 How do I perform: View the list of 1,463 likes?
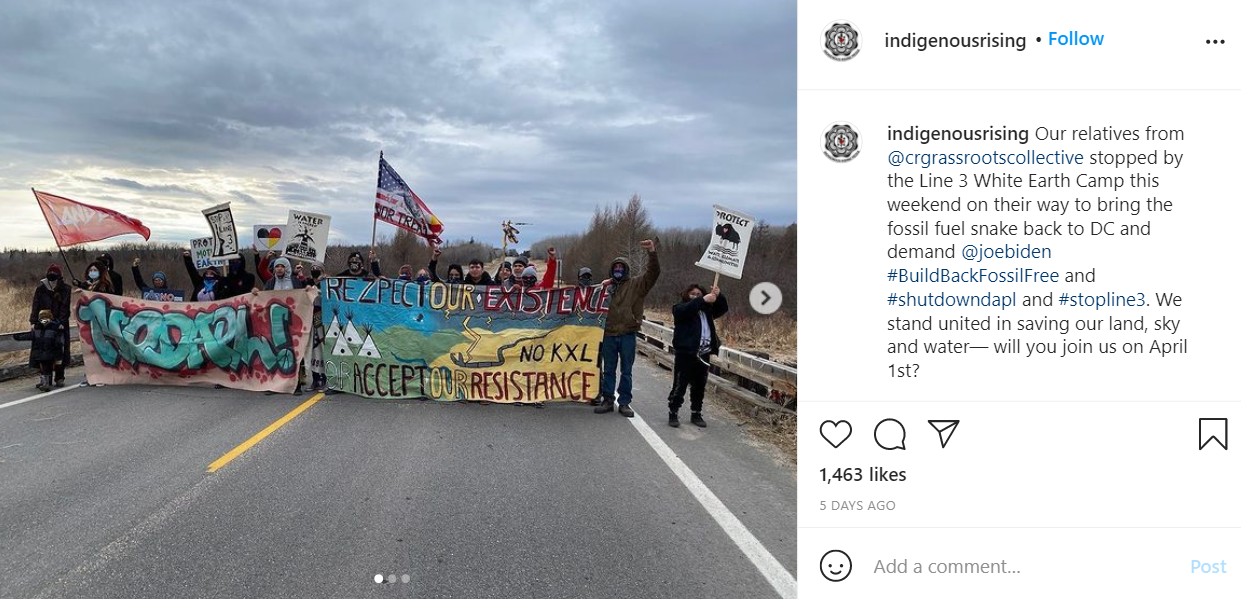[862, 474]
